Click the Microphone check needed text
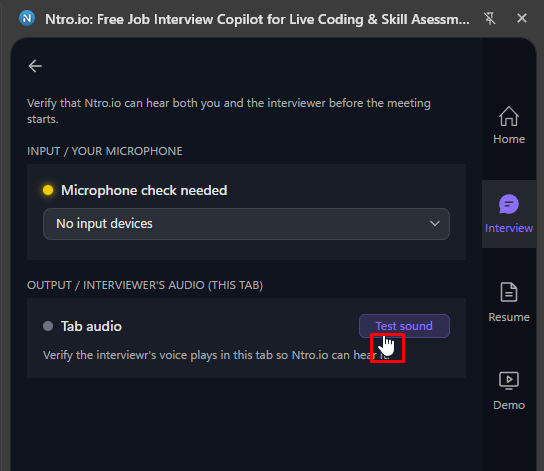This screenshot has width=544, height=471. pos(144,190)
